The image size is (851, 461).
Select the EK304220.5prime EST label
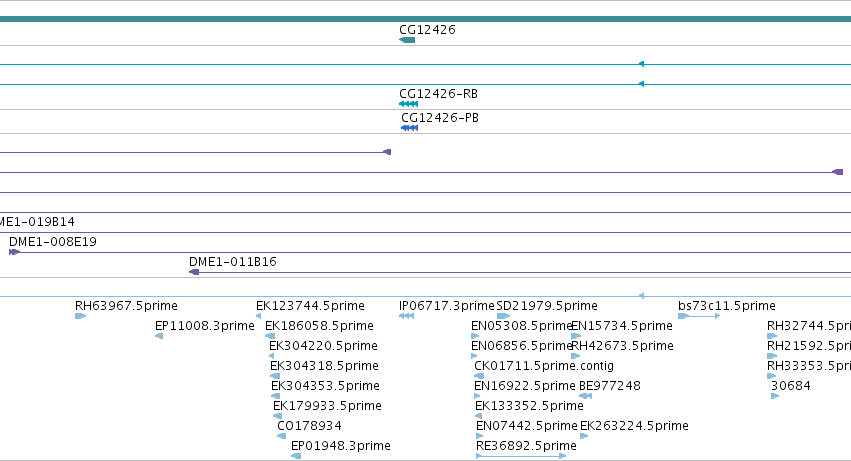[323, 346]
